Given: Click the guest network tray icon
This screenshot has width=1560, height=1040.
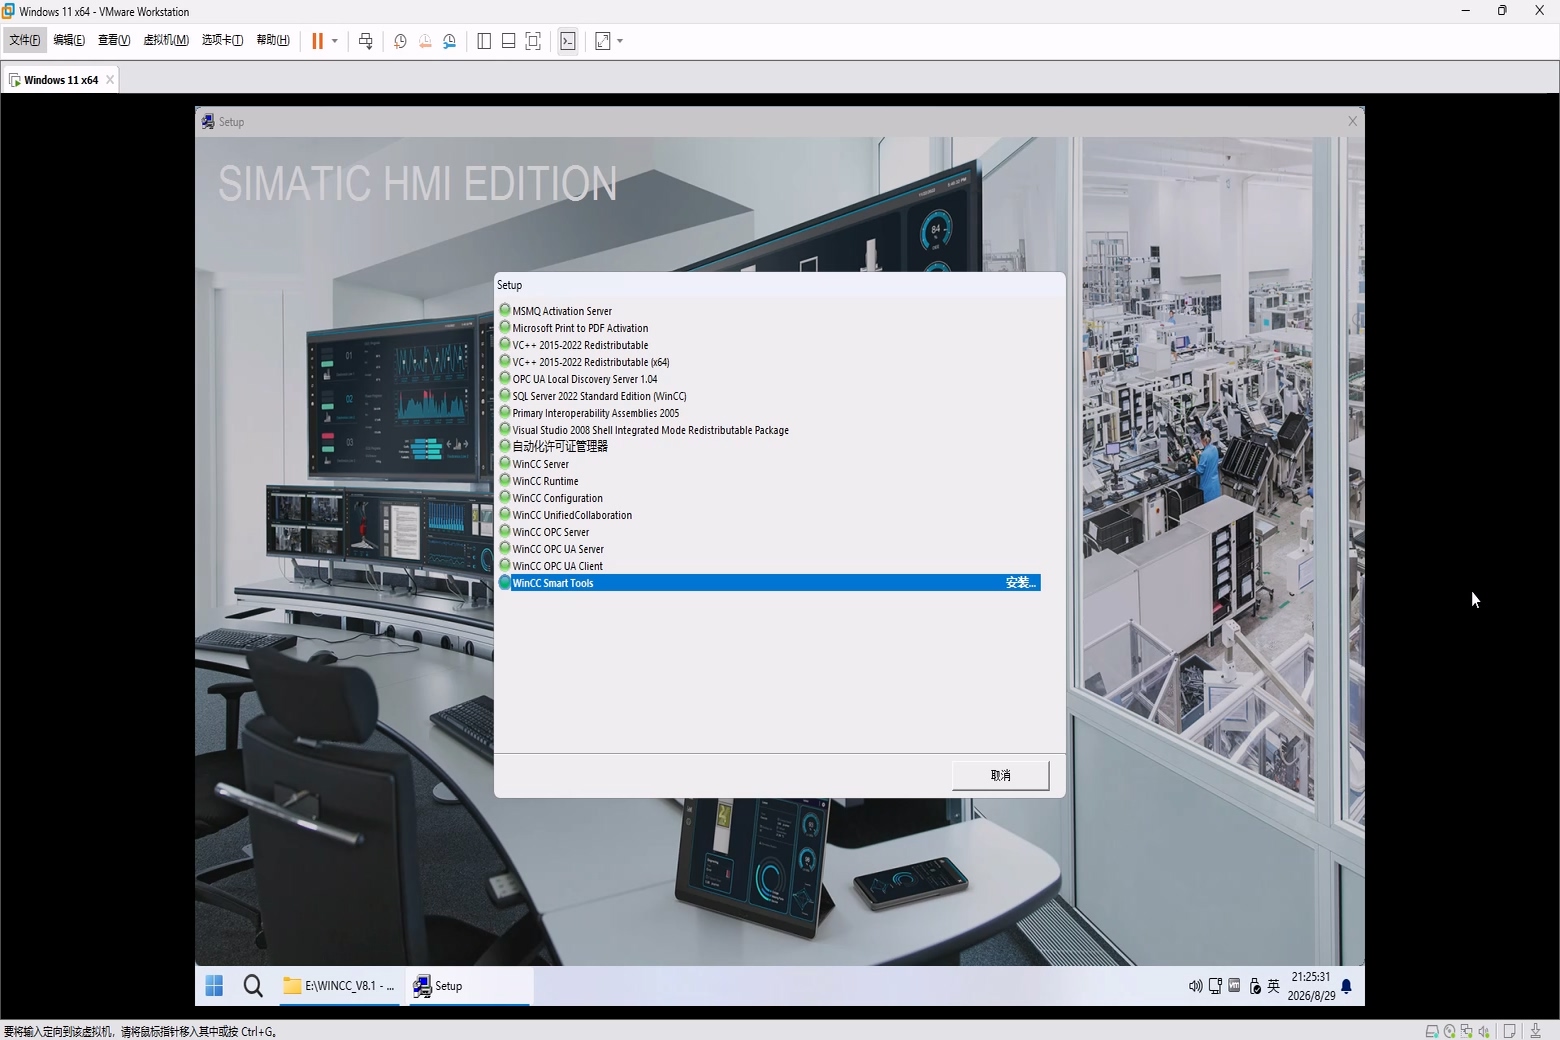Looking at the screenshot, I should 1215,986.
